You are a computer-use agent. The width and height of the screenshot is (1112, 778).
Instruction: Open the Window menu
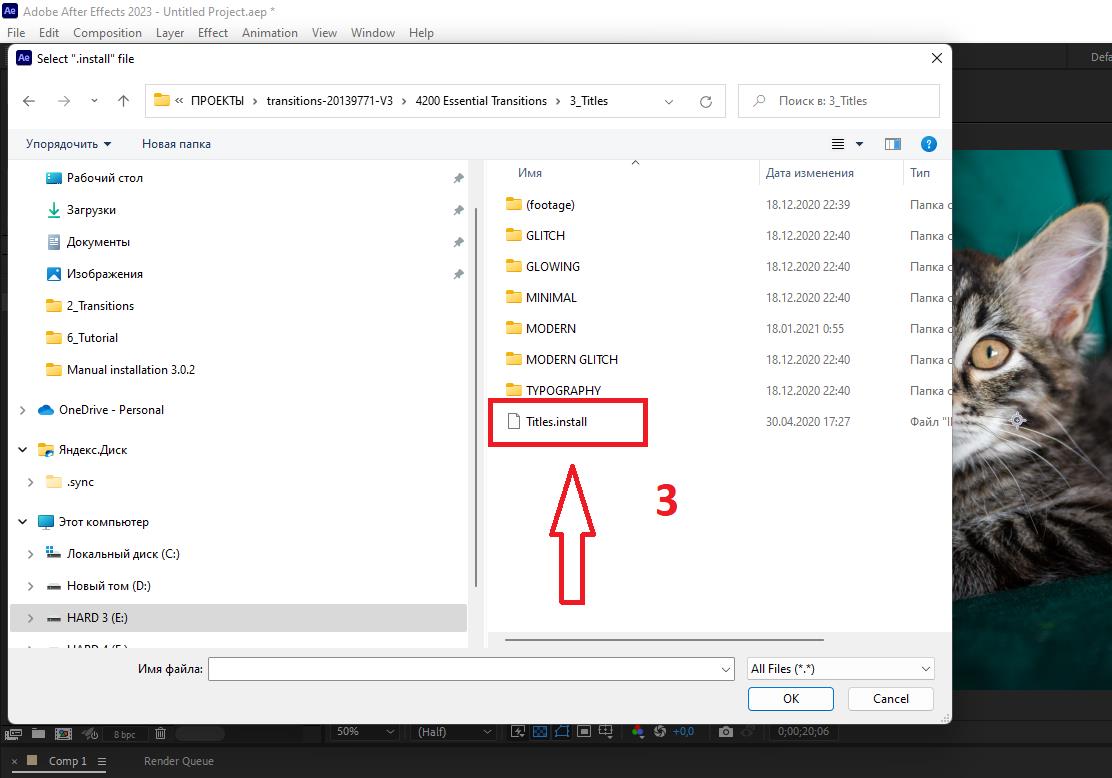click(372, 33)
